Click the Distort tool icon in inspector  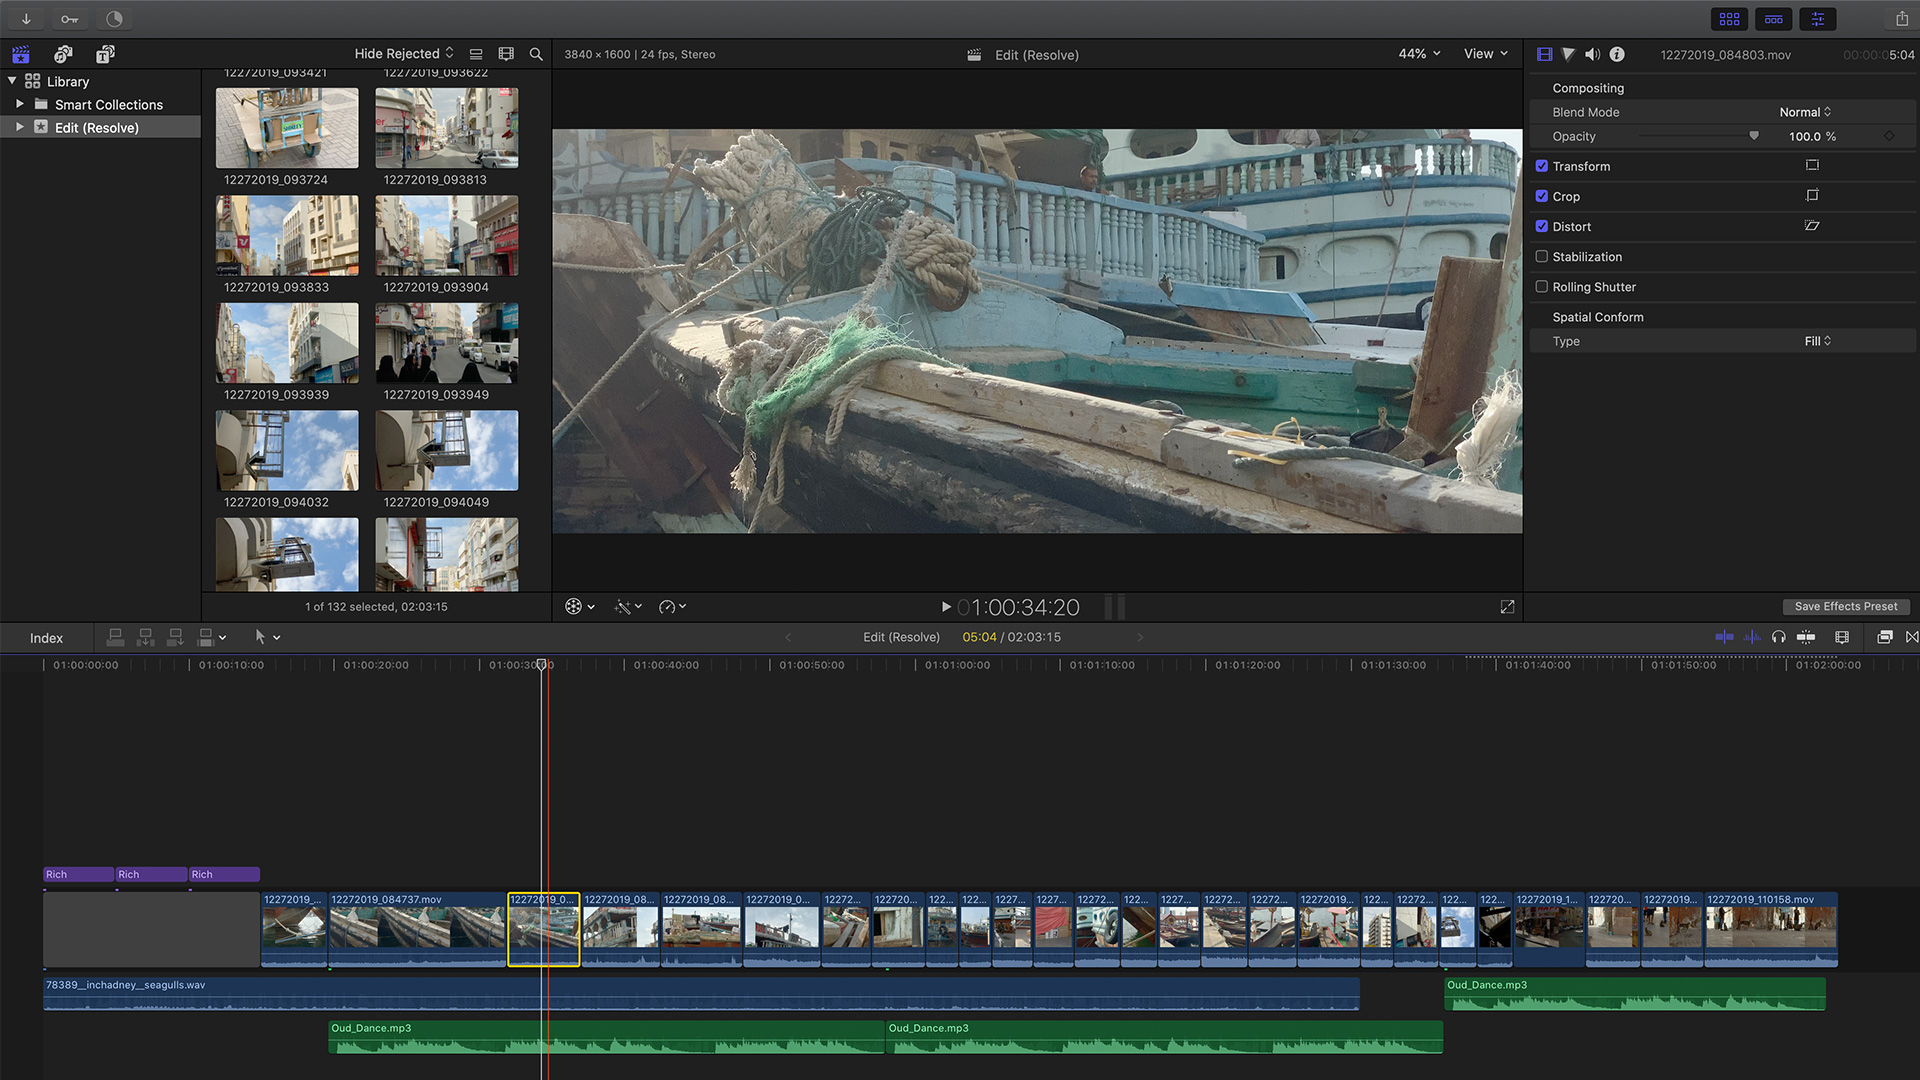1812,225
